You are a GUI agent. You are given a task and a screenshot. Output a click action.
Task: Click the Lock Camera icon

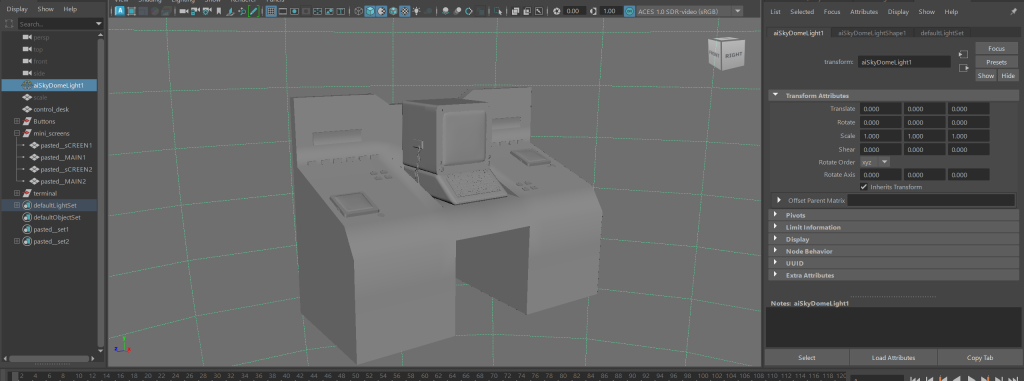coord(195,11)
